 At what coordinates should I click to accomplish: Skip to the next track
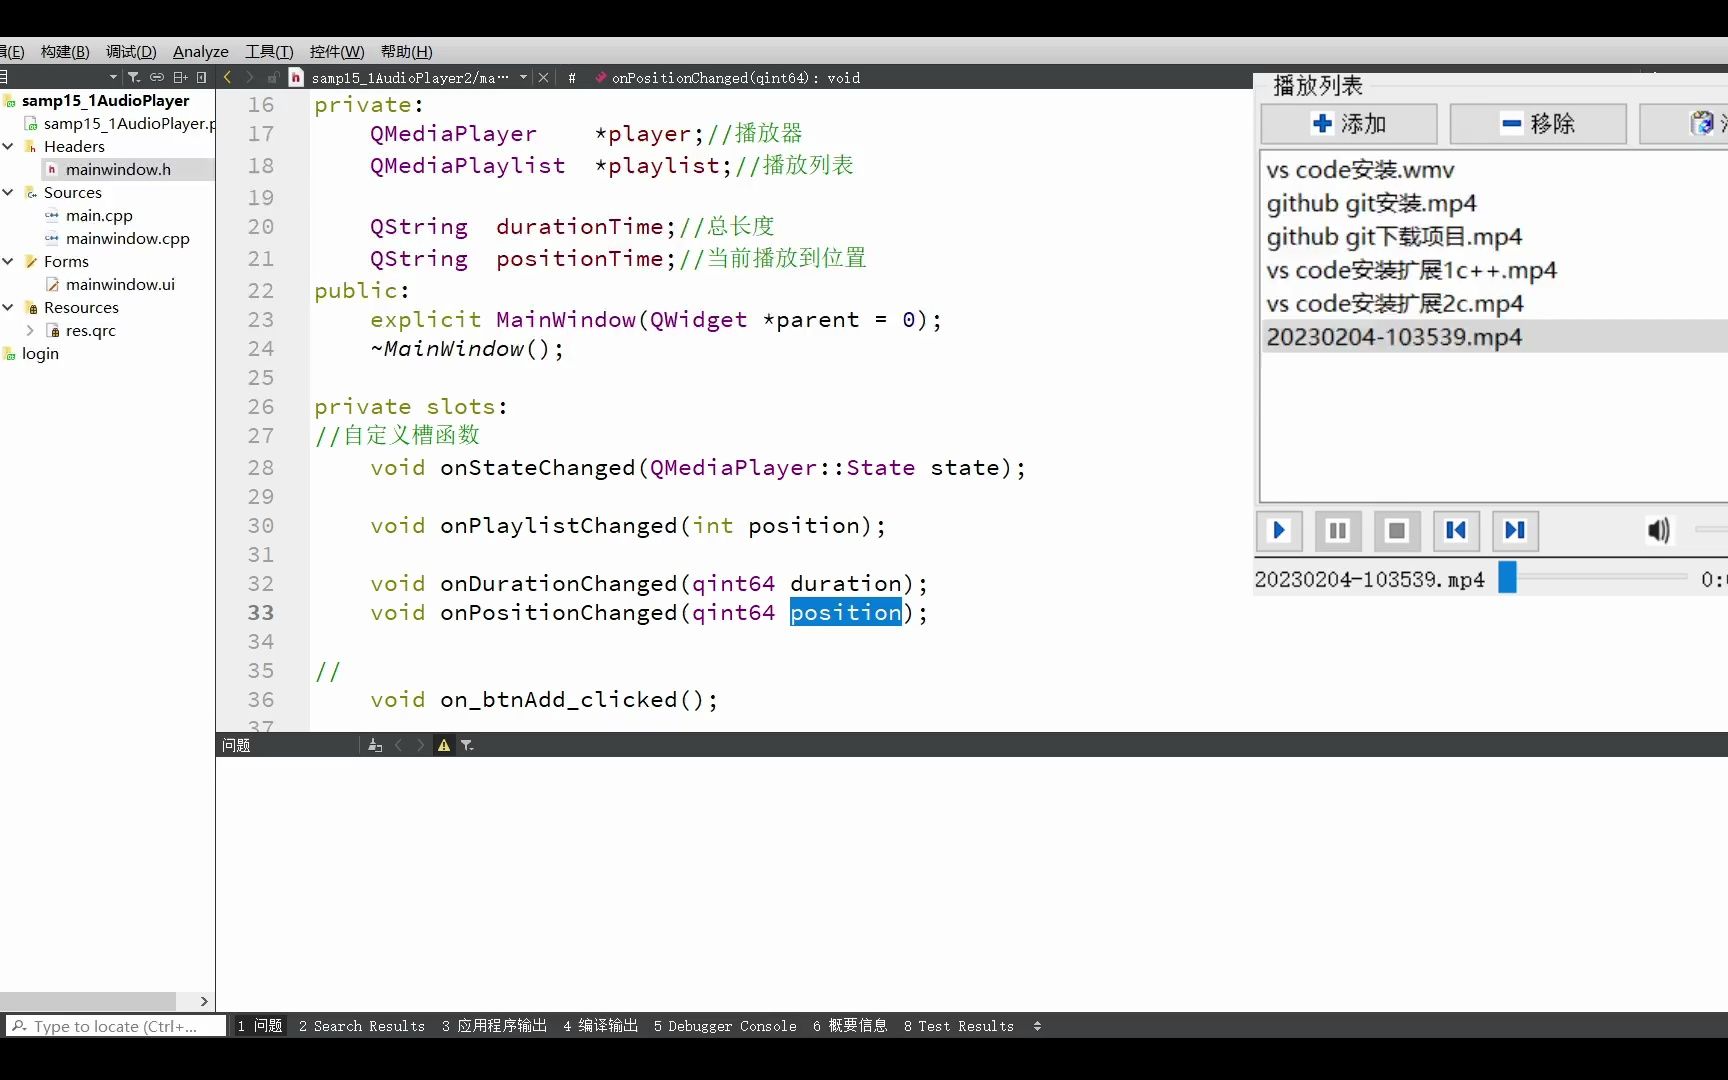1515,530
